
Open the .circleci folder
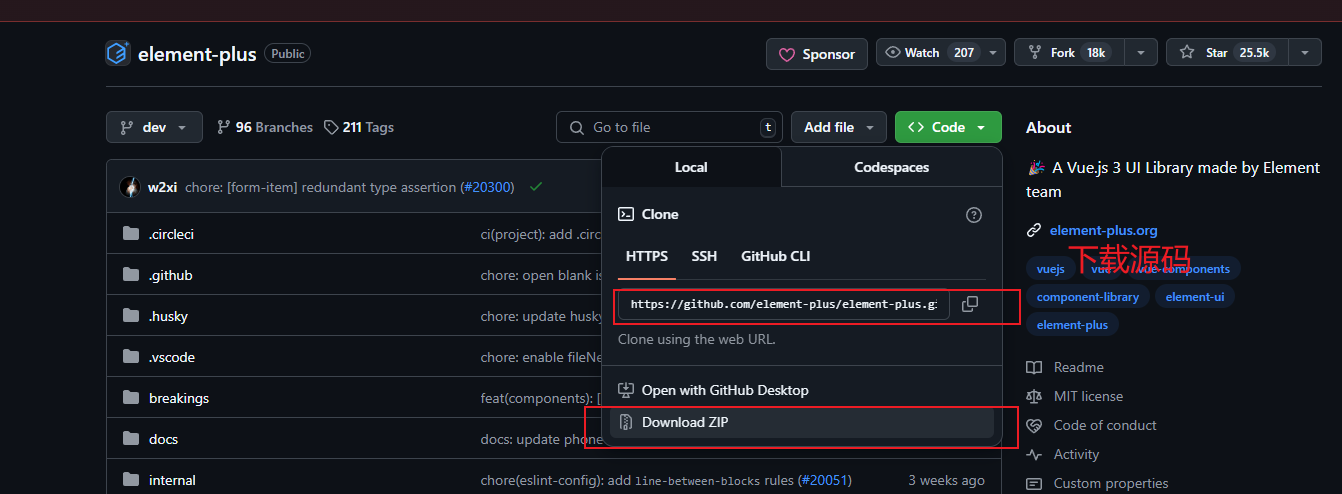[x=171, y=234]
